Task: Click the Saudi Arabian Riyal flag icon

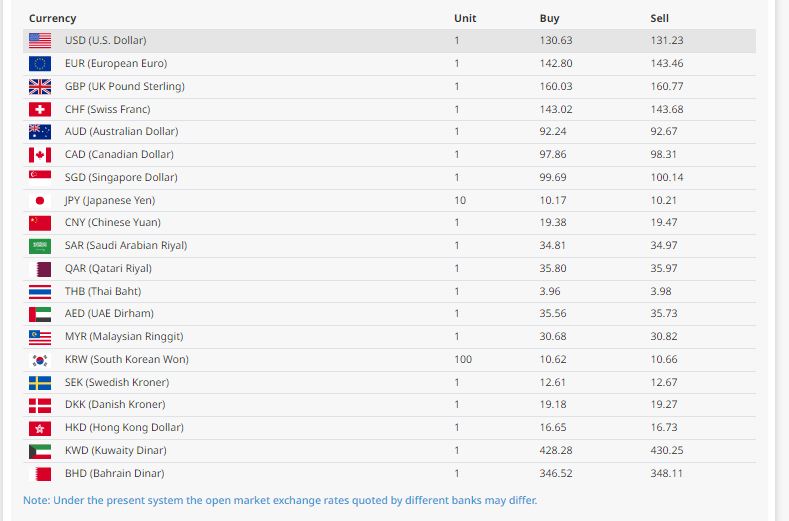Action: 40,246
